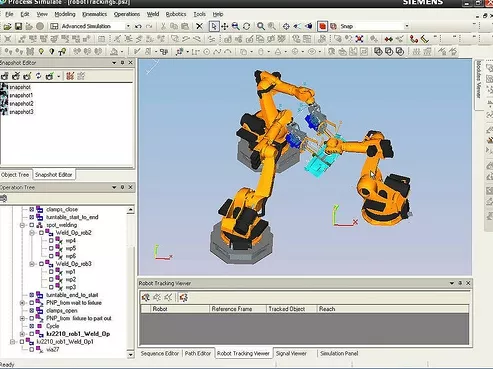The height and width of the screenshot is (369, 493).
Task: Click the yellow measure ruler icon
Action: click(x=424, y=39)
